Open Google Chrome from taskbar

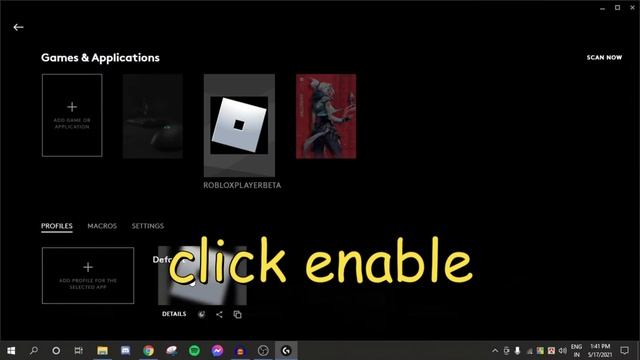pos(149,350)
